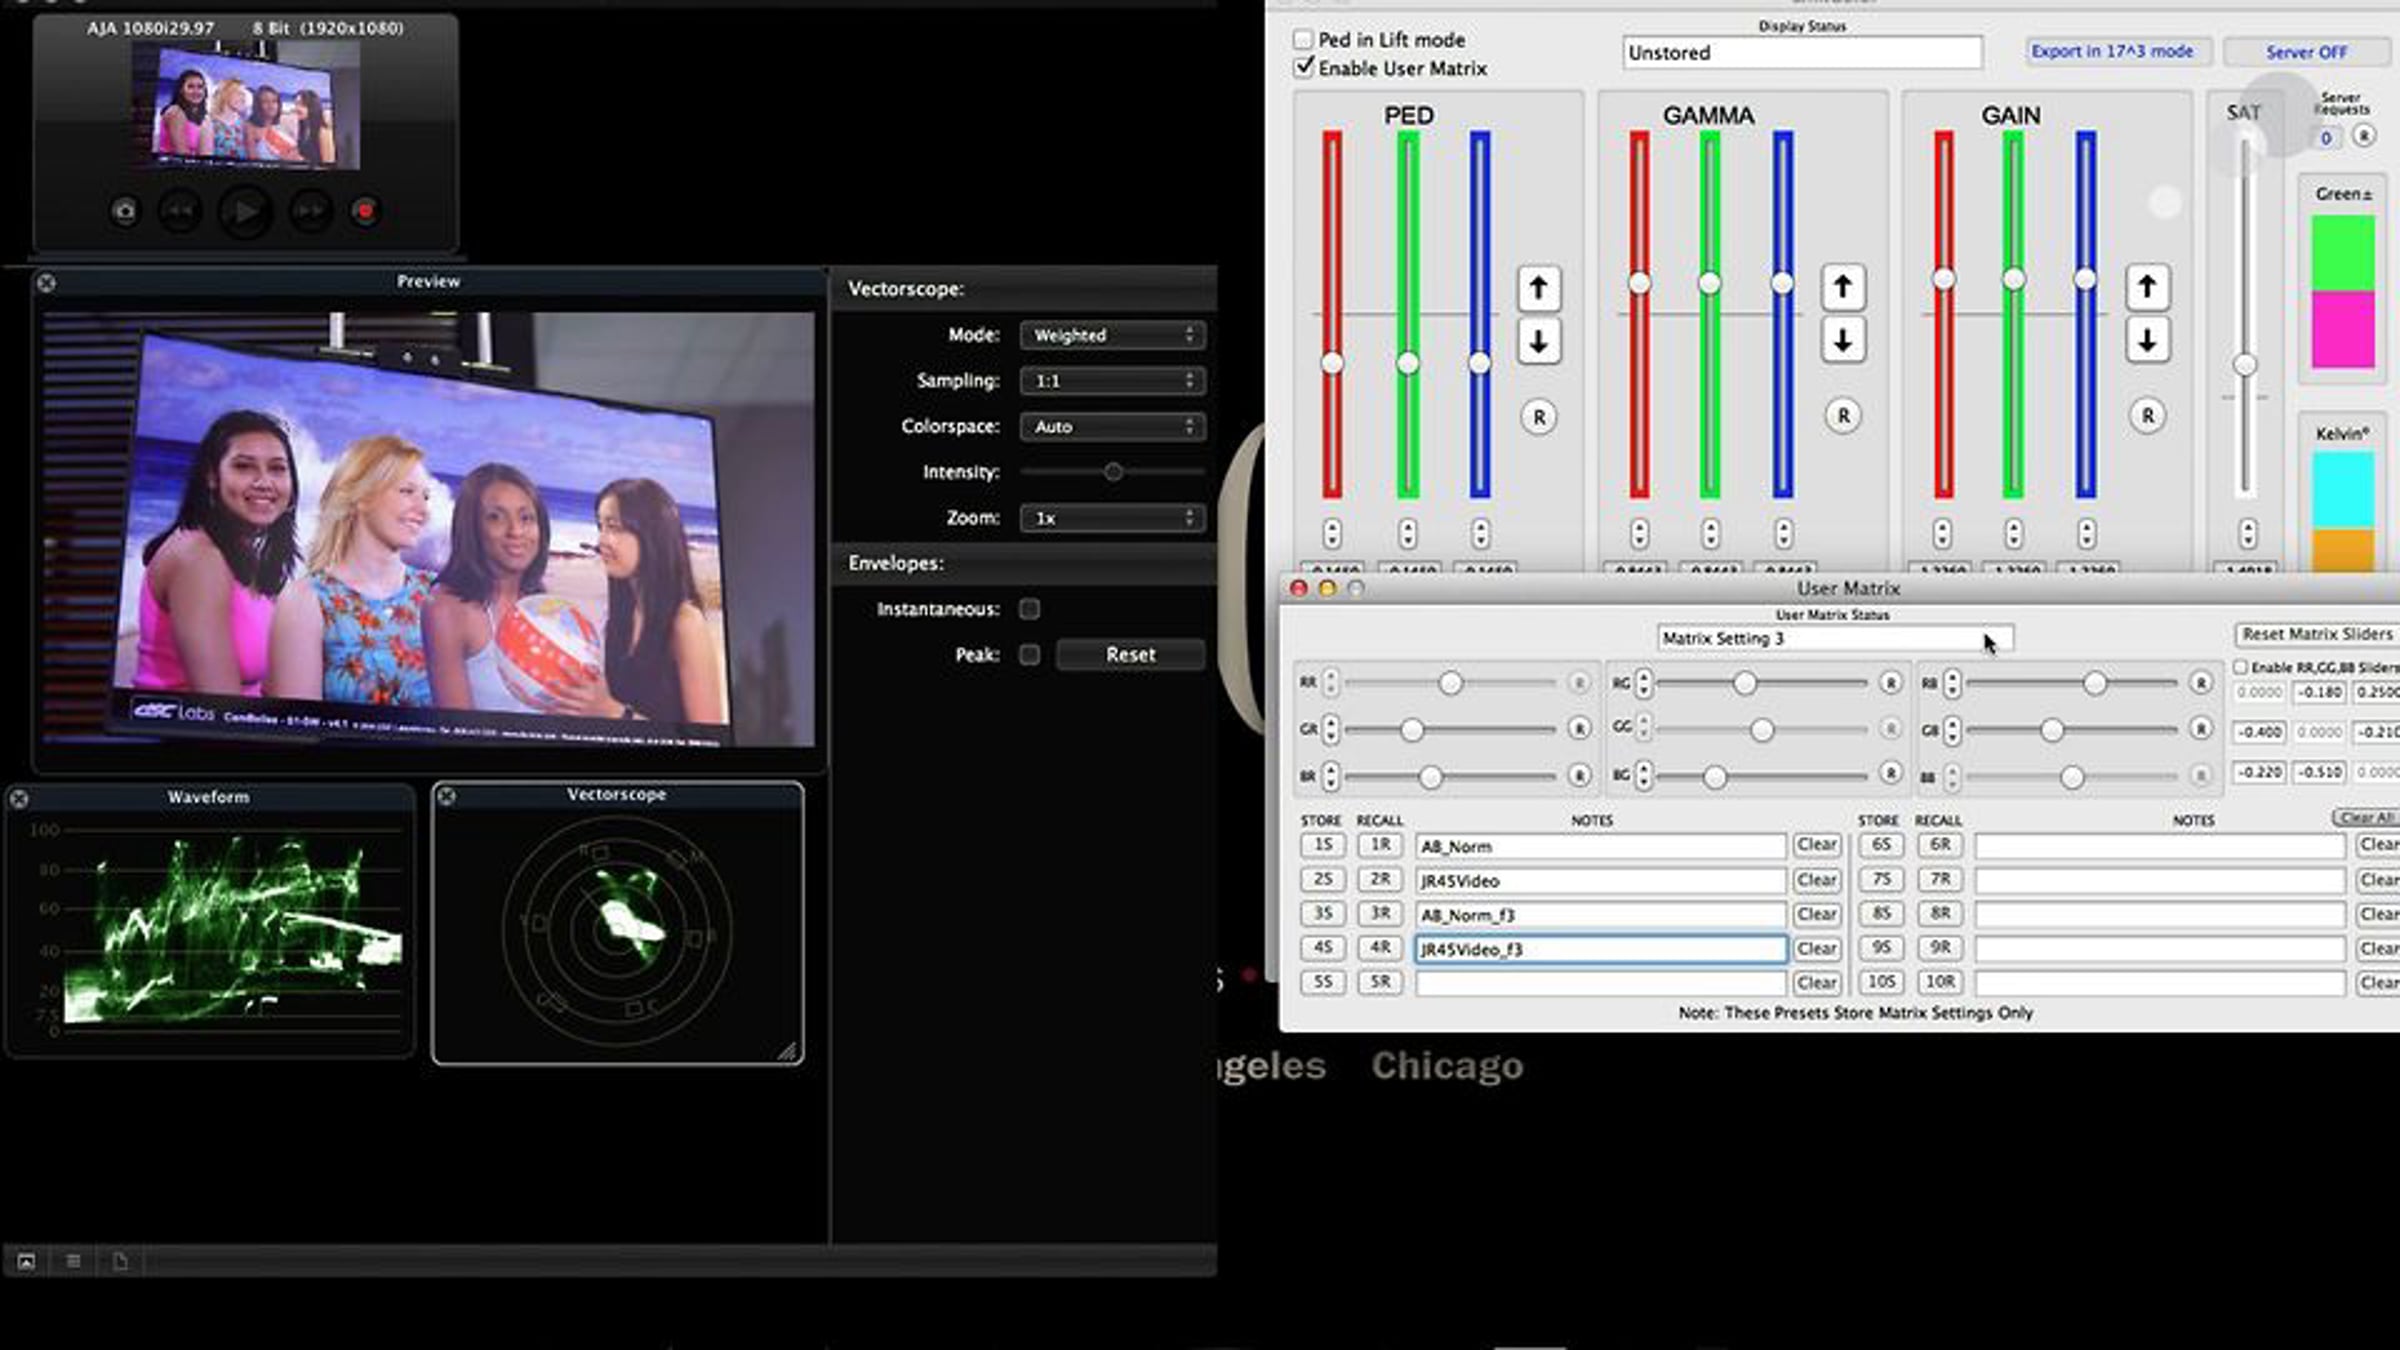Click the fast-forward button in the AJA player
The width and height of the screenshot is (2400, 1350).
pyautogui.click(x=310, y=211)
